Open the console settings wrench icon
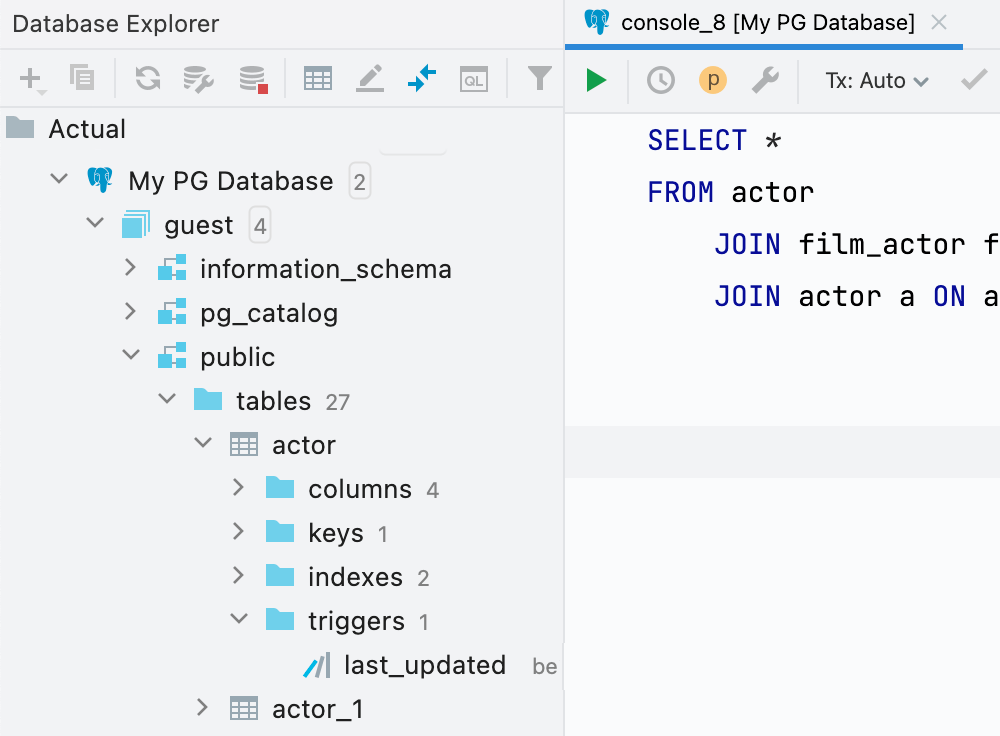Screen dimensions: 1000x736 [x=765, y=80]
